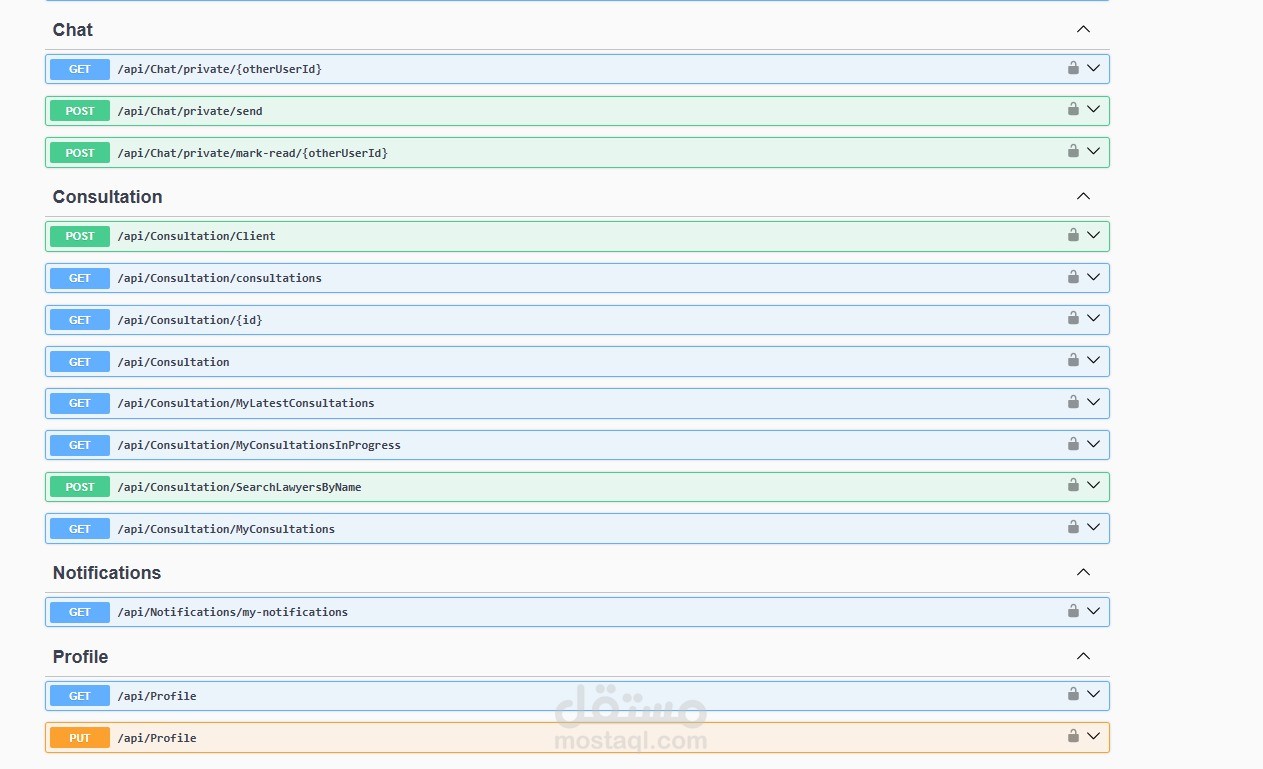
Task: Collapse the Consultation section chevron
Action: [x=1083, y=196]
